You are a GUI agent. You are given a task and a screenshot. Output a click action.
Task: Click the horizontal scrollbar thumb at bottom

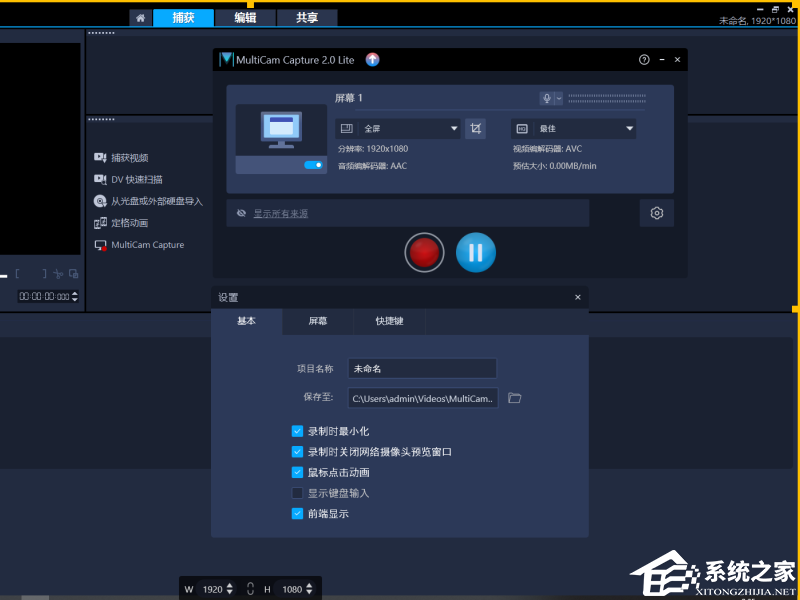[x=35, y=597]
